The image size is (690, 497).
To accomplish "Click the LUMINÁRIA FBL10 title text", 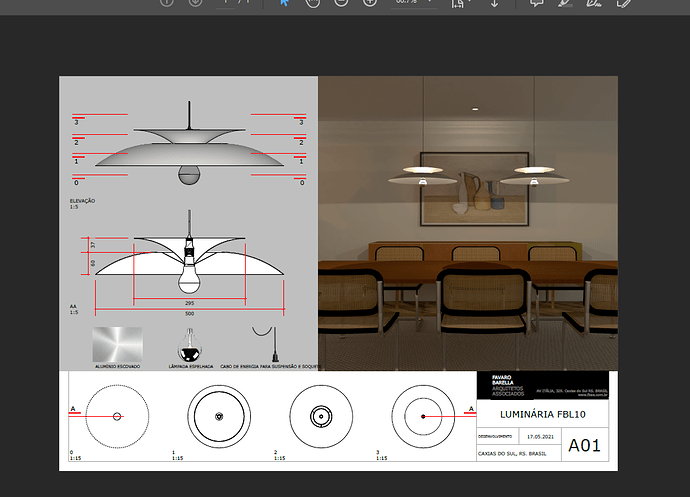I will [543, 414].
